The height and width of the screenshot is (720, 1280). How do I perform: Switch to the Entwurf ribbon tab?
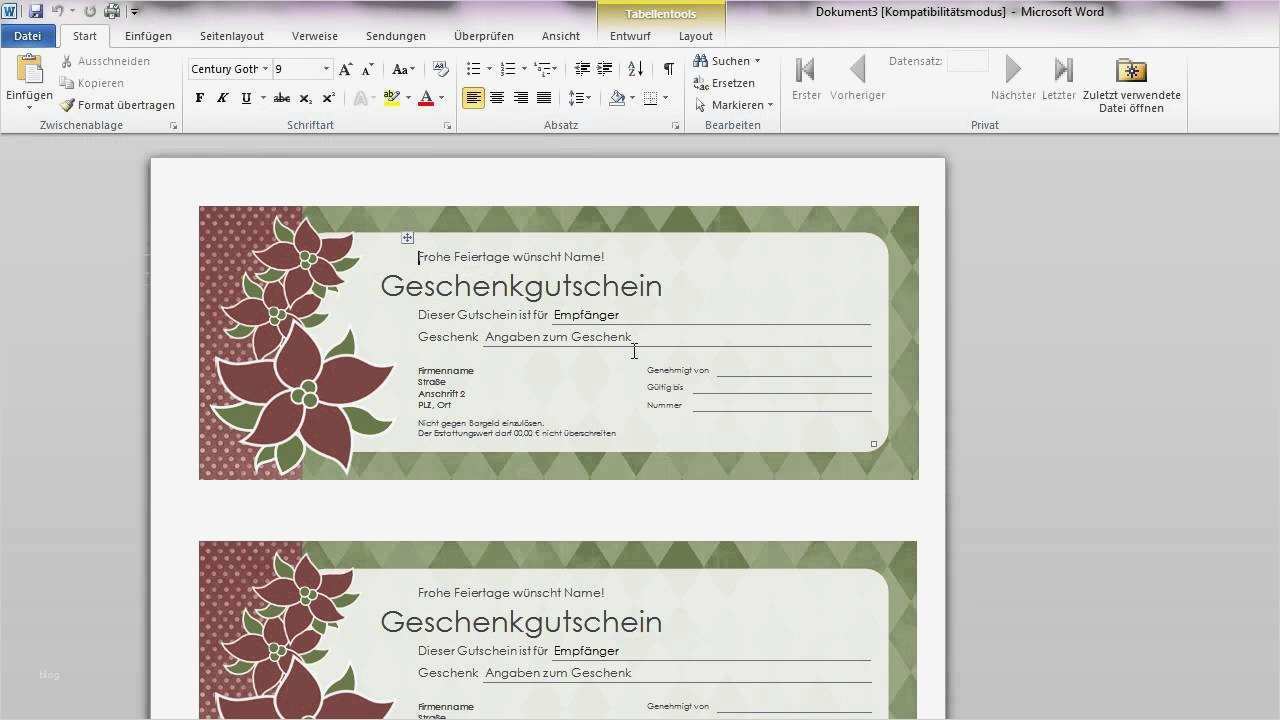(x=629, y=35)
